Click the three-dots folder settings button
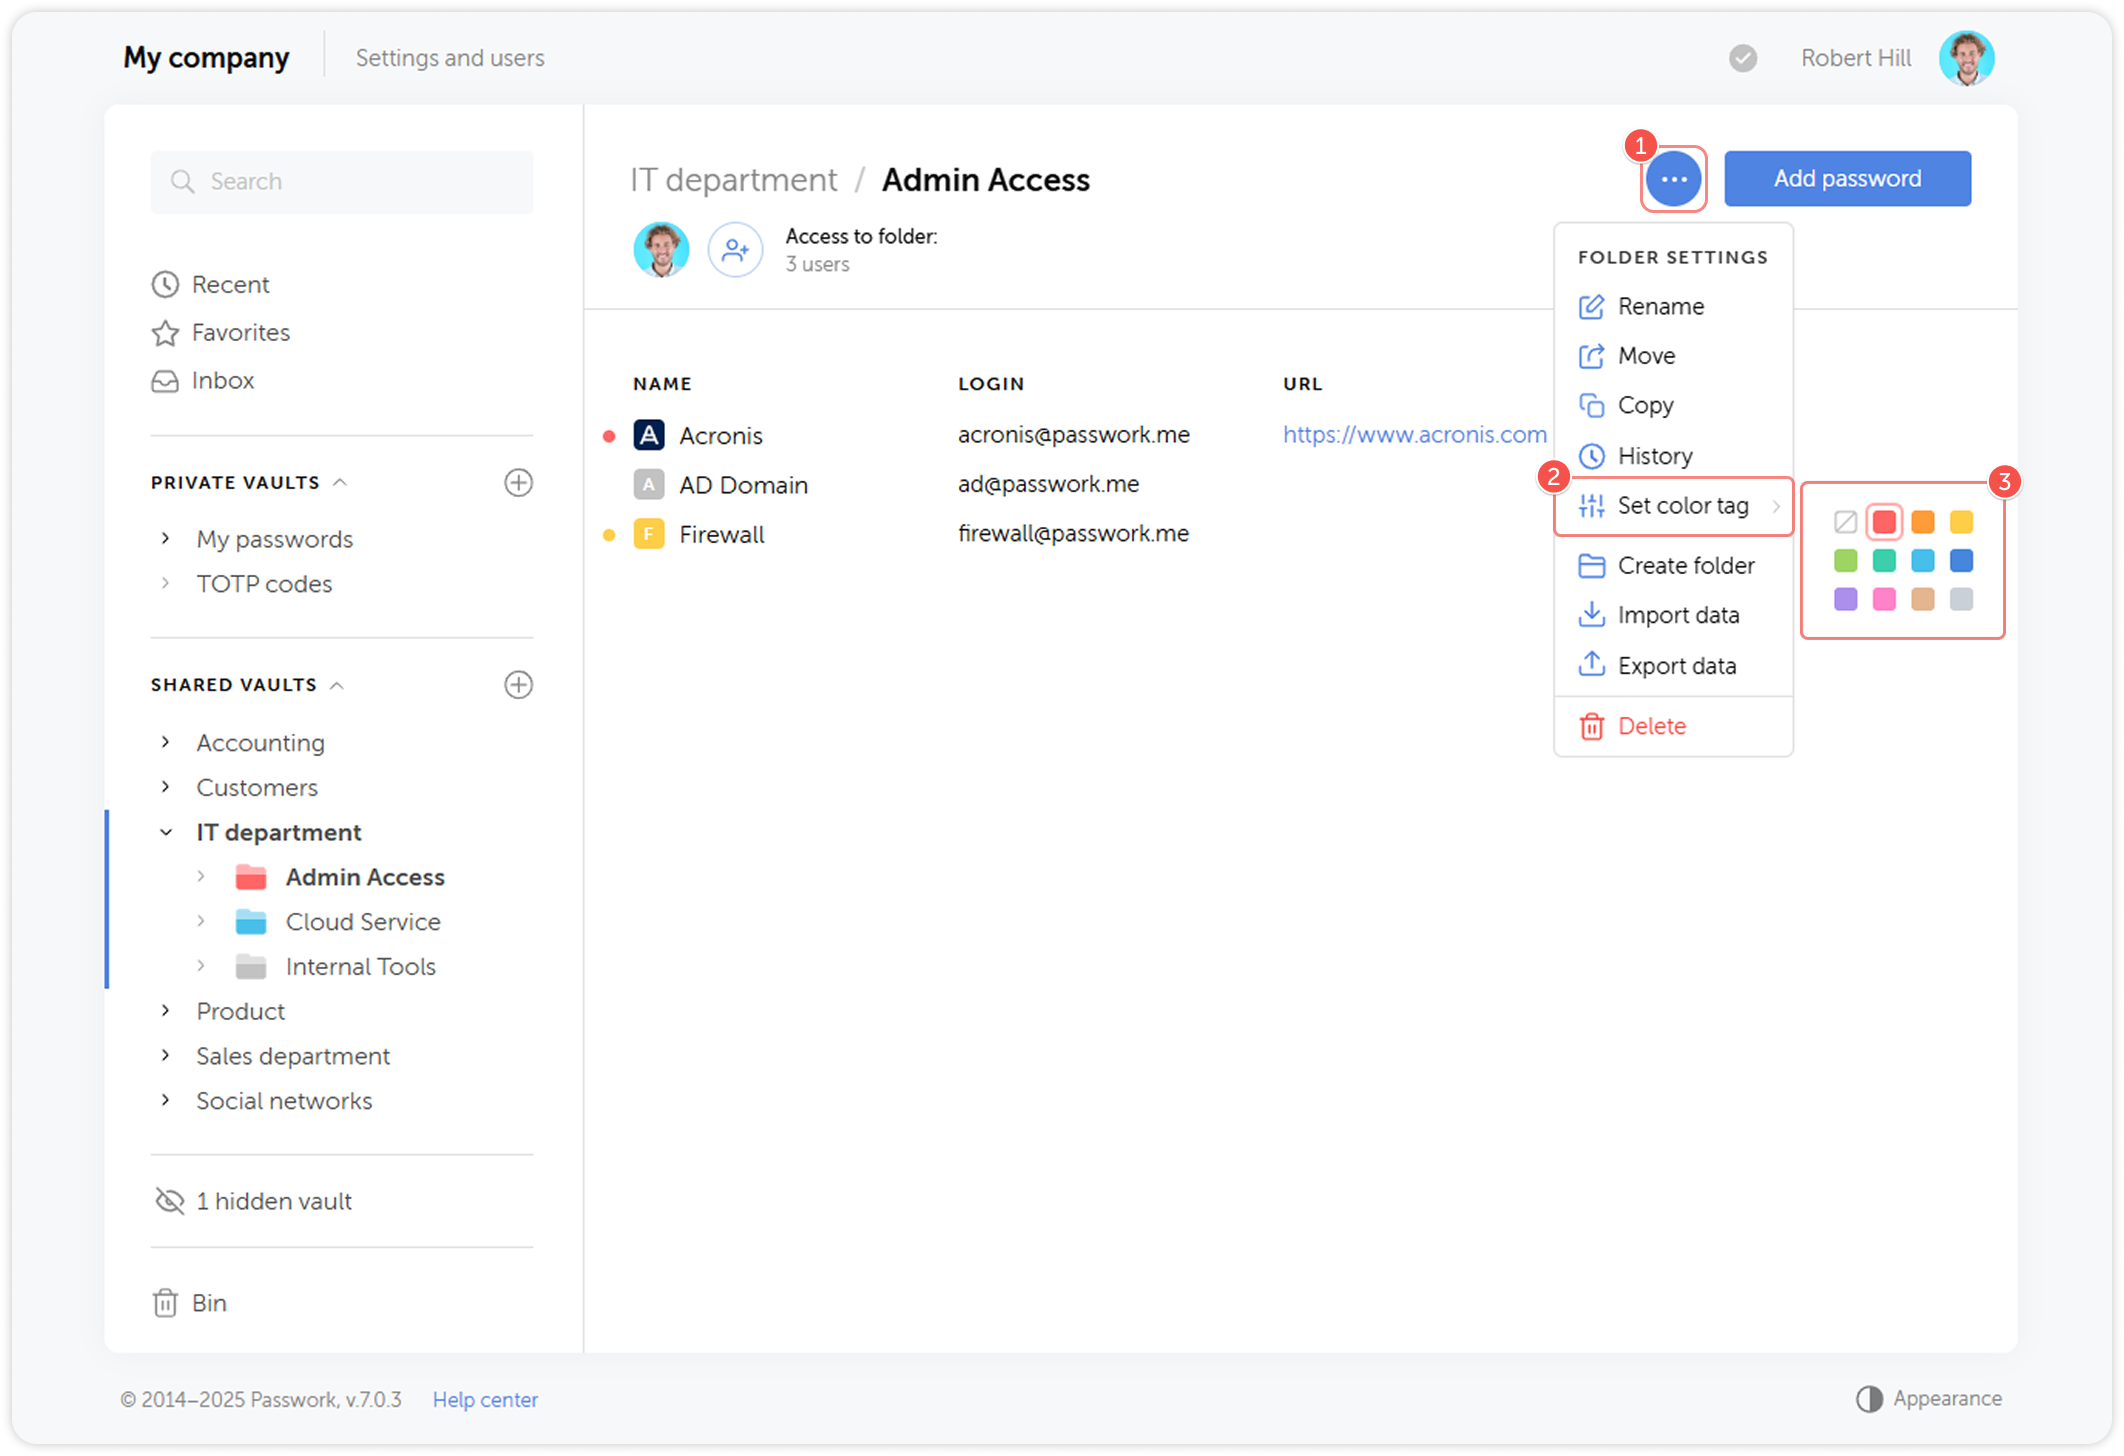Image resolution: width=2124 pixels, height=1456 pixels. (1673, 179)
